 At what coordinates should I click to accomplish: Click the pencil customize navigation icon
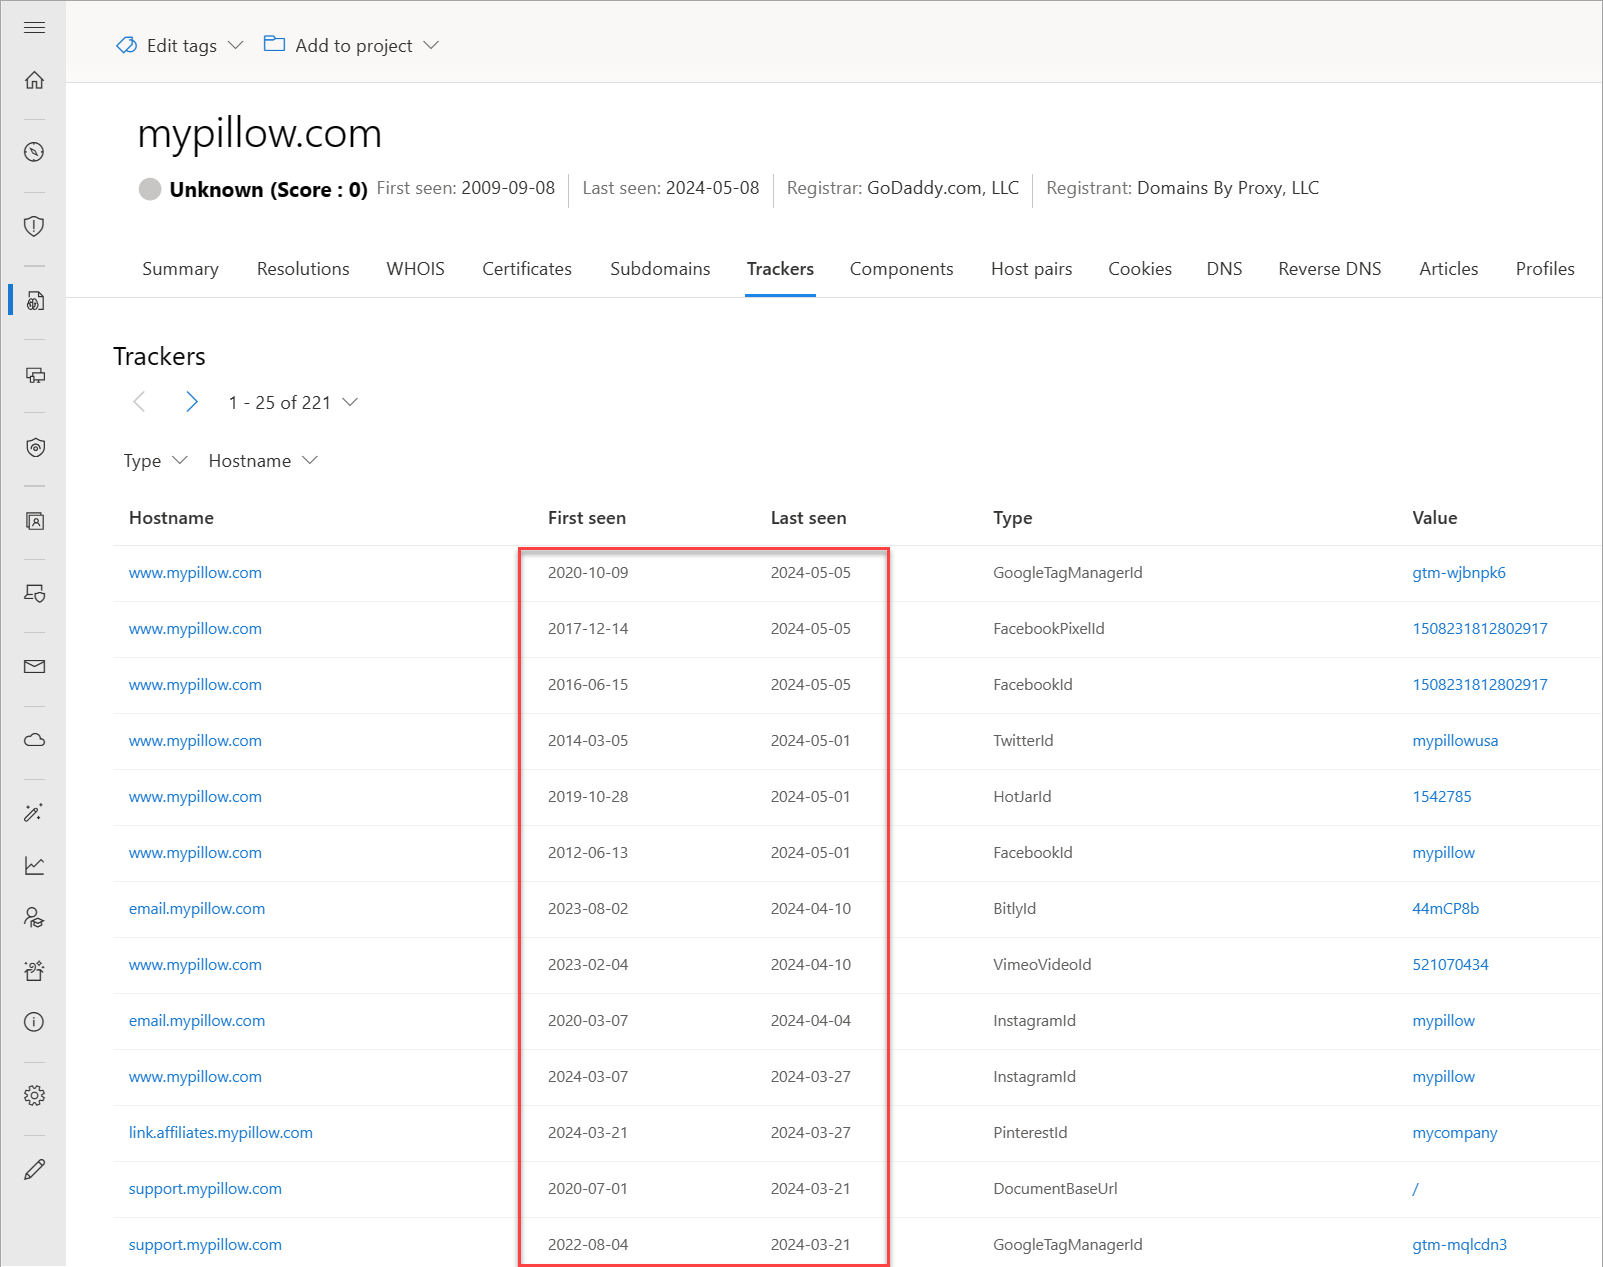pyautogui.click(x=34, y=1169)
